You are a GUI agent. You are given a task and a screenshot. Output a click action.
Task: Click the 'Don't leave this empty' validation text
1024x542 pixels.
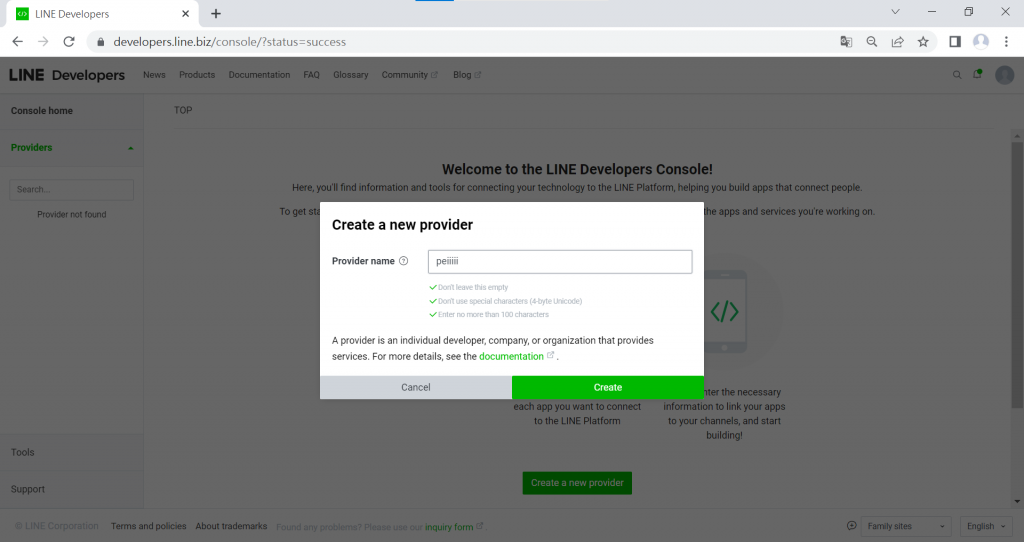point(473,287)
